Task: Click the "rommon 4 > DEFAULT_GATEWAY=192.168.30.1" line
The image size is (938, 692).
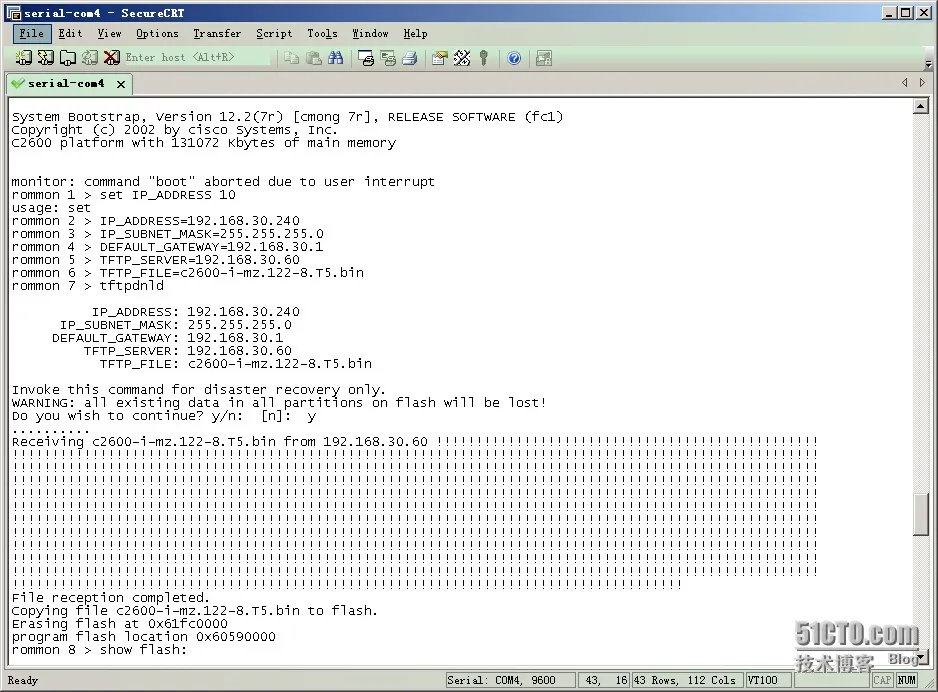Action: click(x=168, y=247)
